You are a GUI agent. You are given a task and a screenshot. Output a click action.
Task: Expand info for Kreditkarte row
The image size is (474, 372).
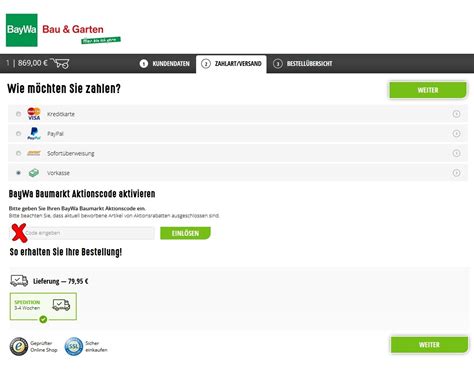pyautogui.click(x=456, y=114)
